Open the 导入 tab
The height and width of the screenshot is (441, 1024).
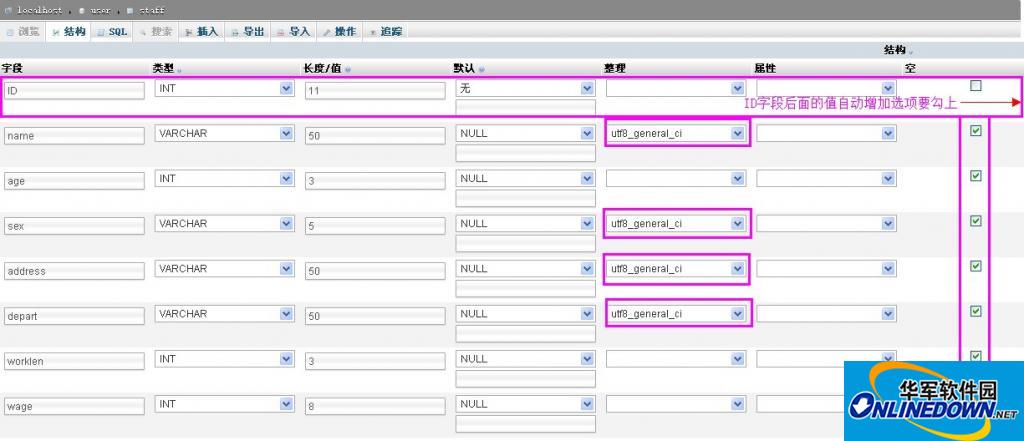tap(293, 32)
